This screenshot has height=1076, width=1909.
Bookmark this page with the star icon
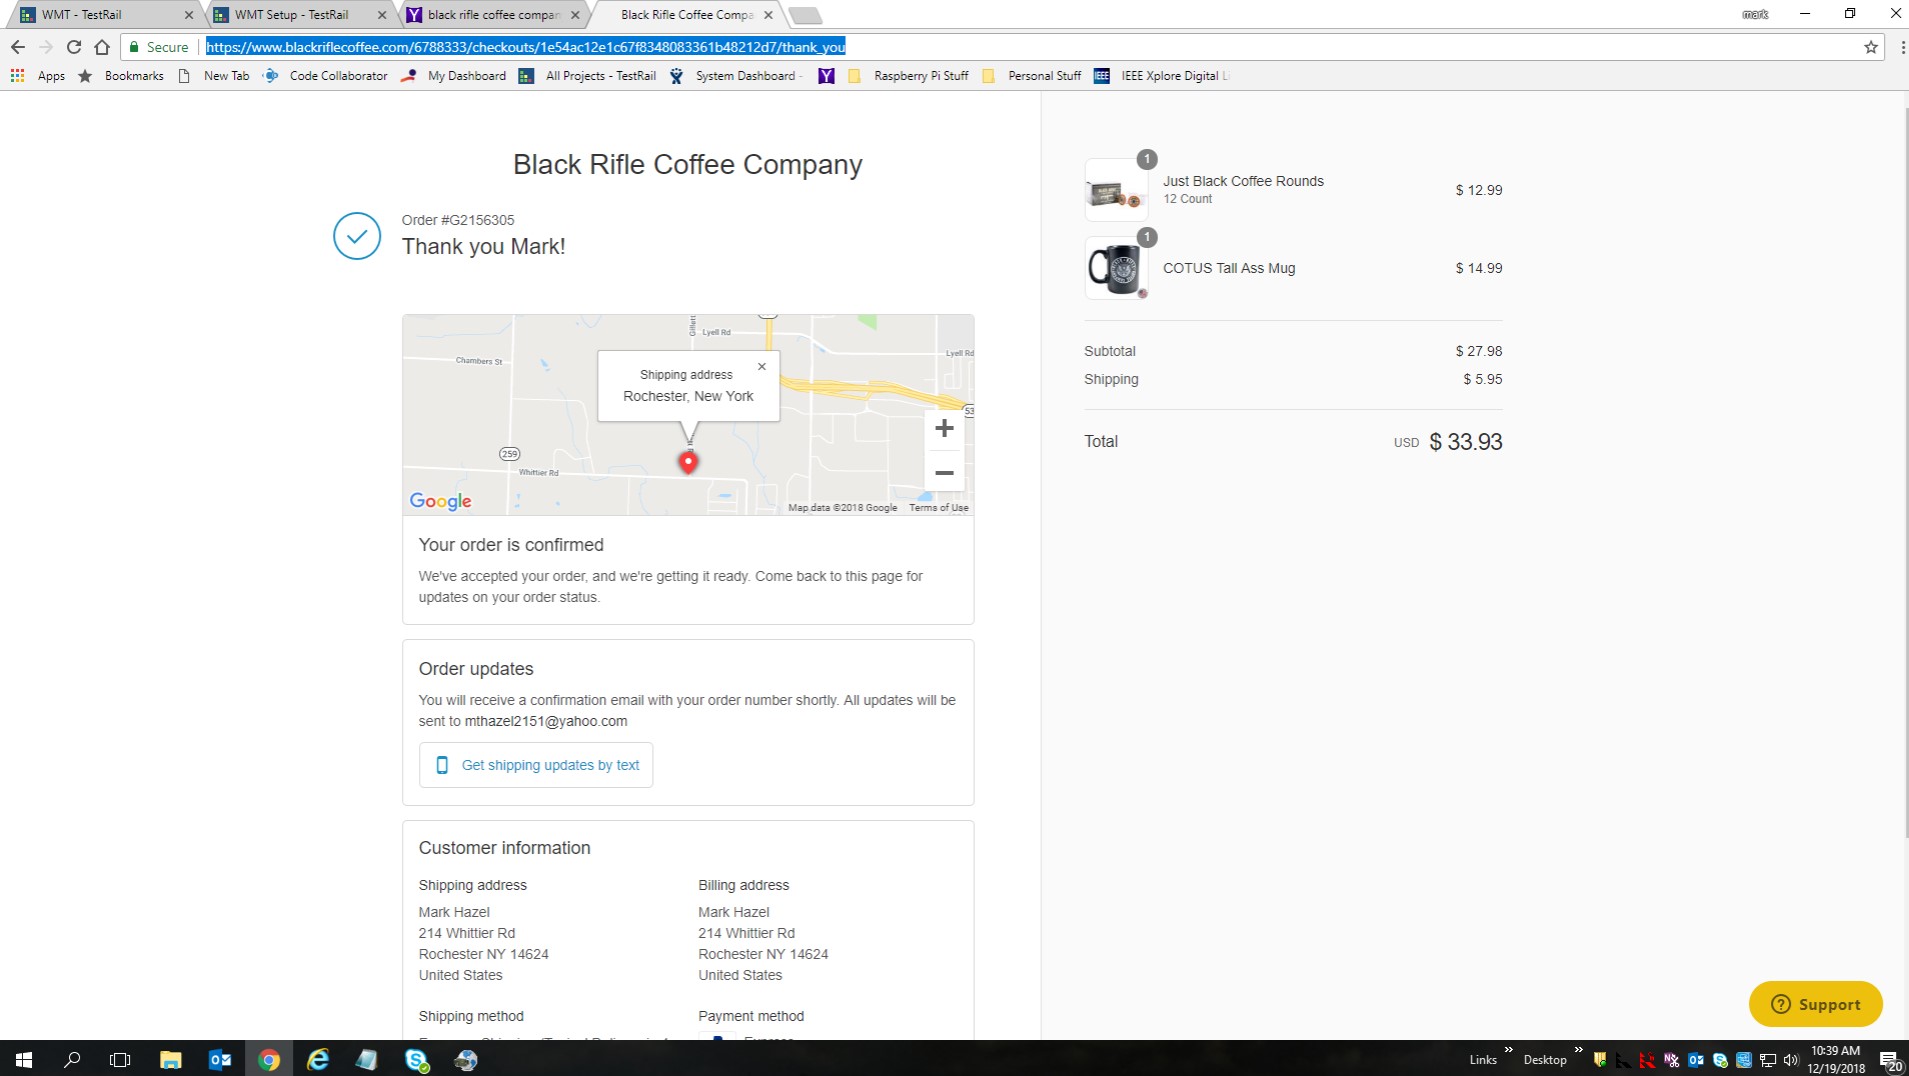click(x=1870, y=47)
